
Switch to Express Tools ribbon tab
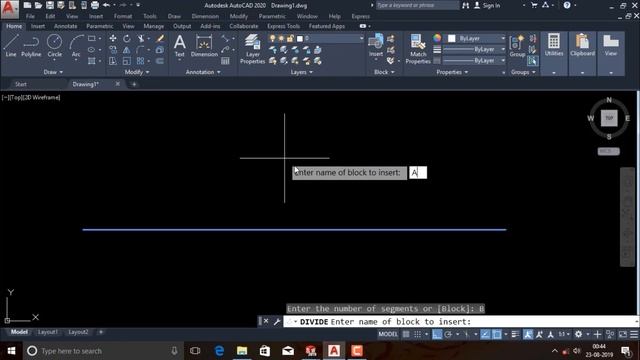tap(283, 26)
